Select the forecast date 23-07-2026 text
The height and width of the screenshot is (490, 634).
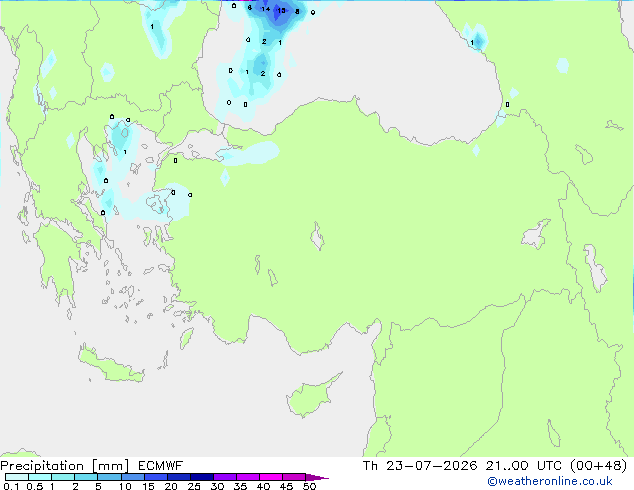[x=431, y=466]
